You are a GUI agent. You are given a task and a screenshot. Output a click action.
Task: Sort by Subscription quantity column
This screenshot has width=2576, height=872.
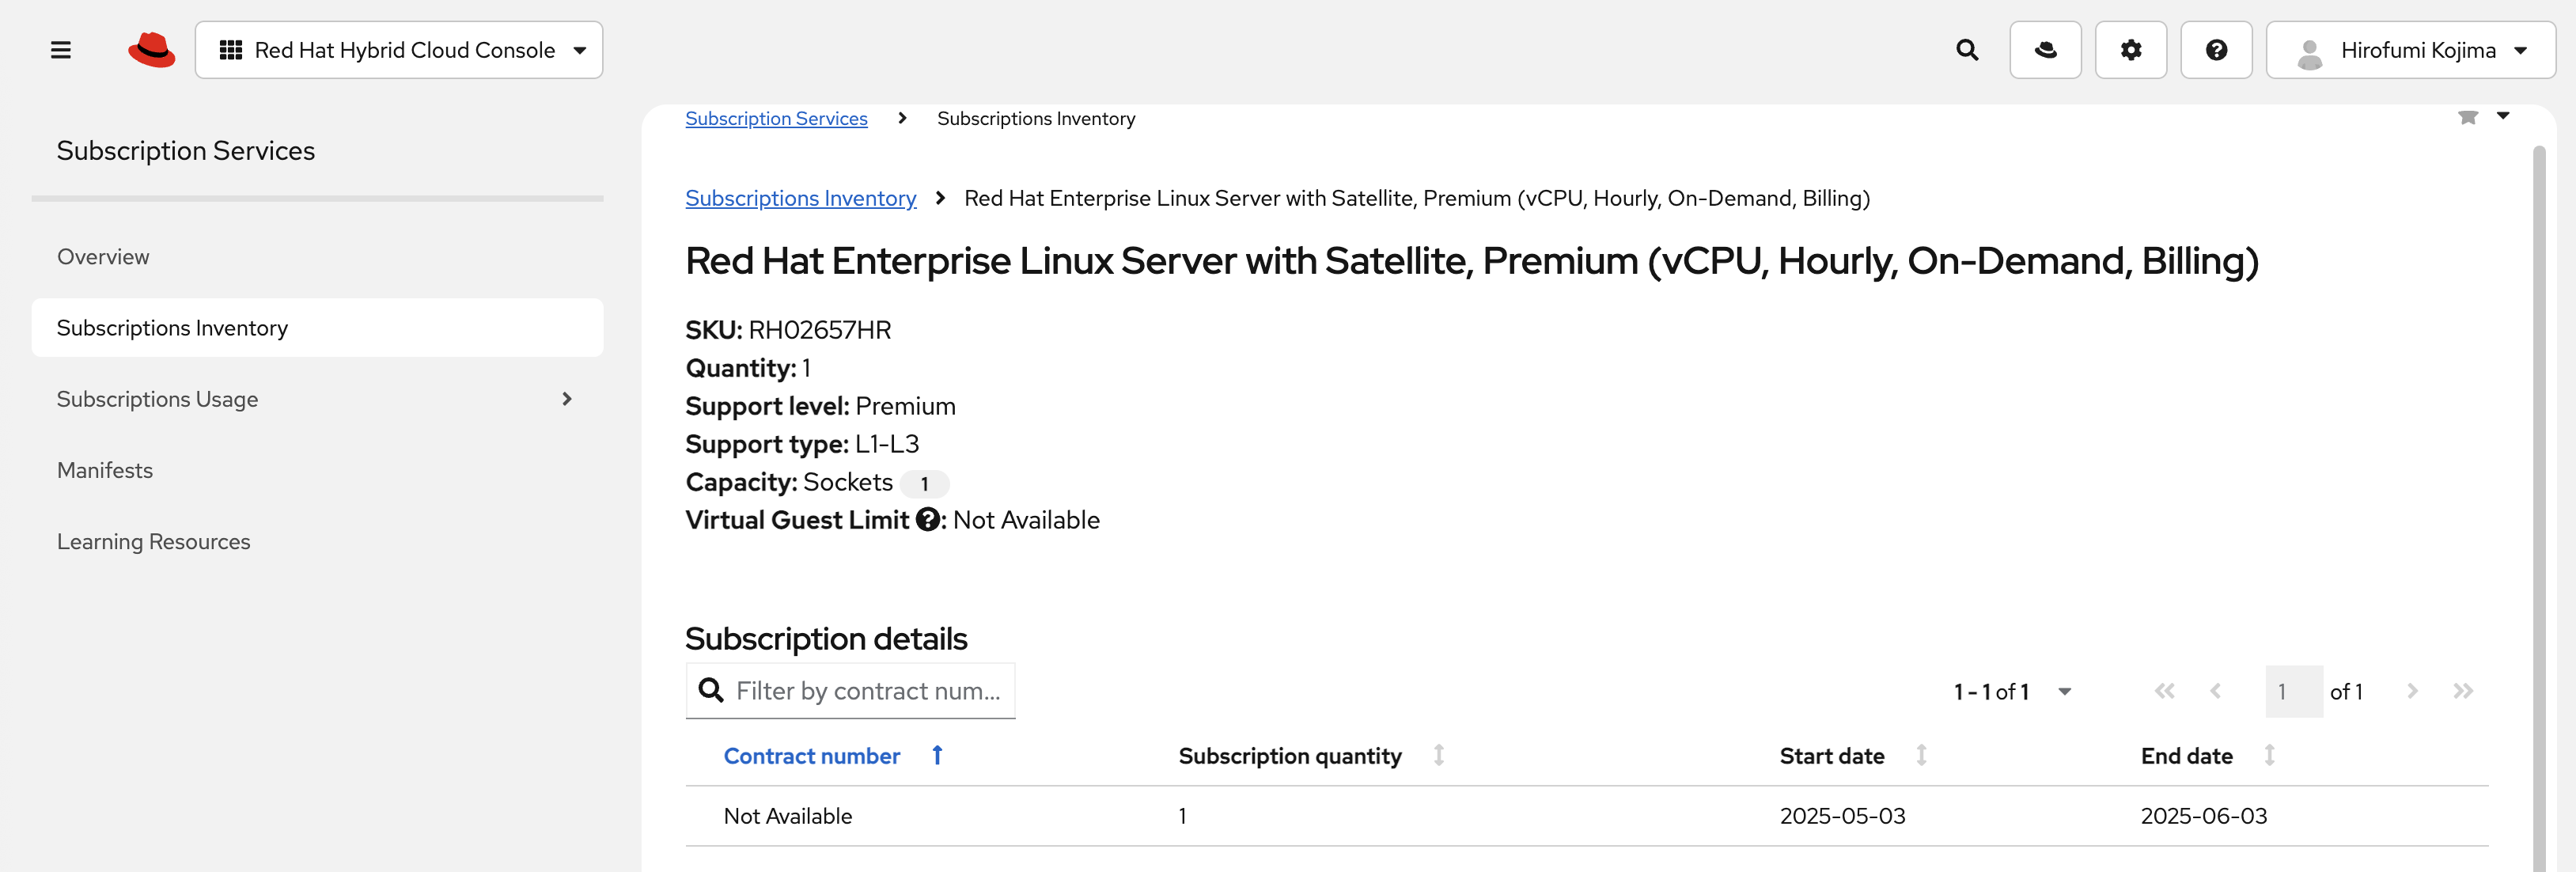click(1311, 756)
